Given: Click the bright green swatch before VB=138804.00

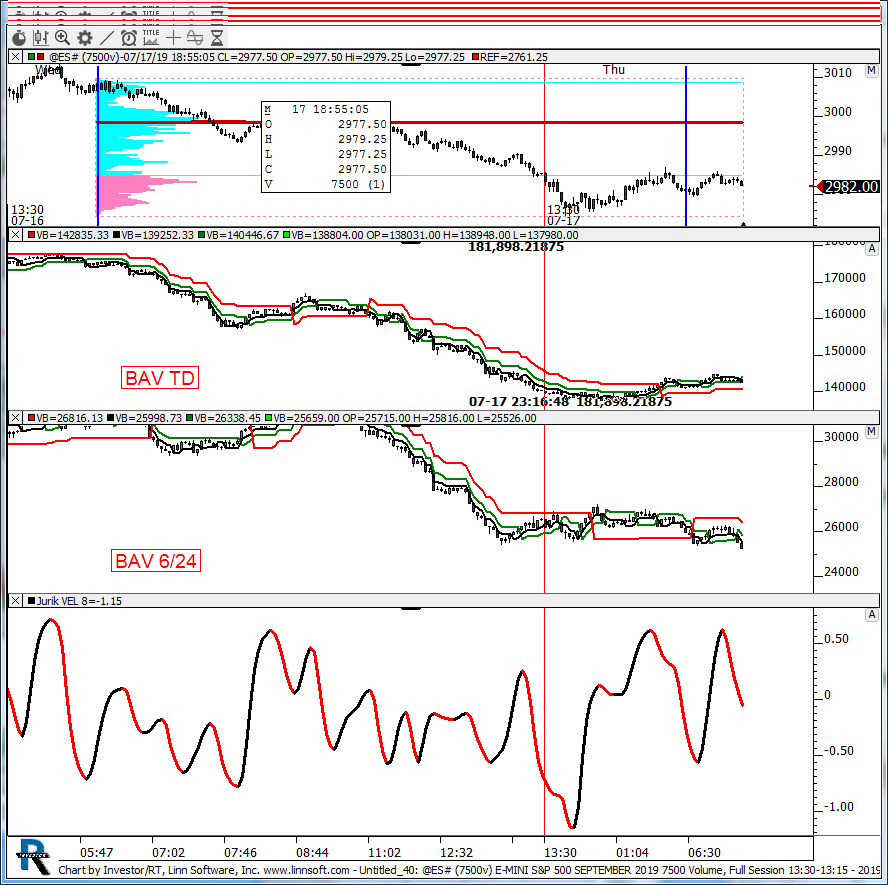Looking at the screenshot, I should tap(287, 235).
